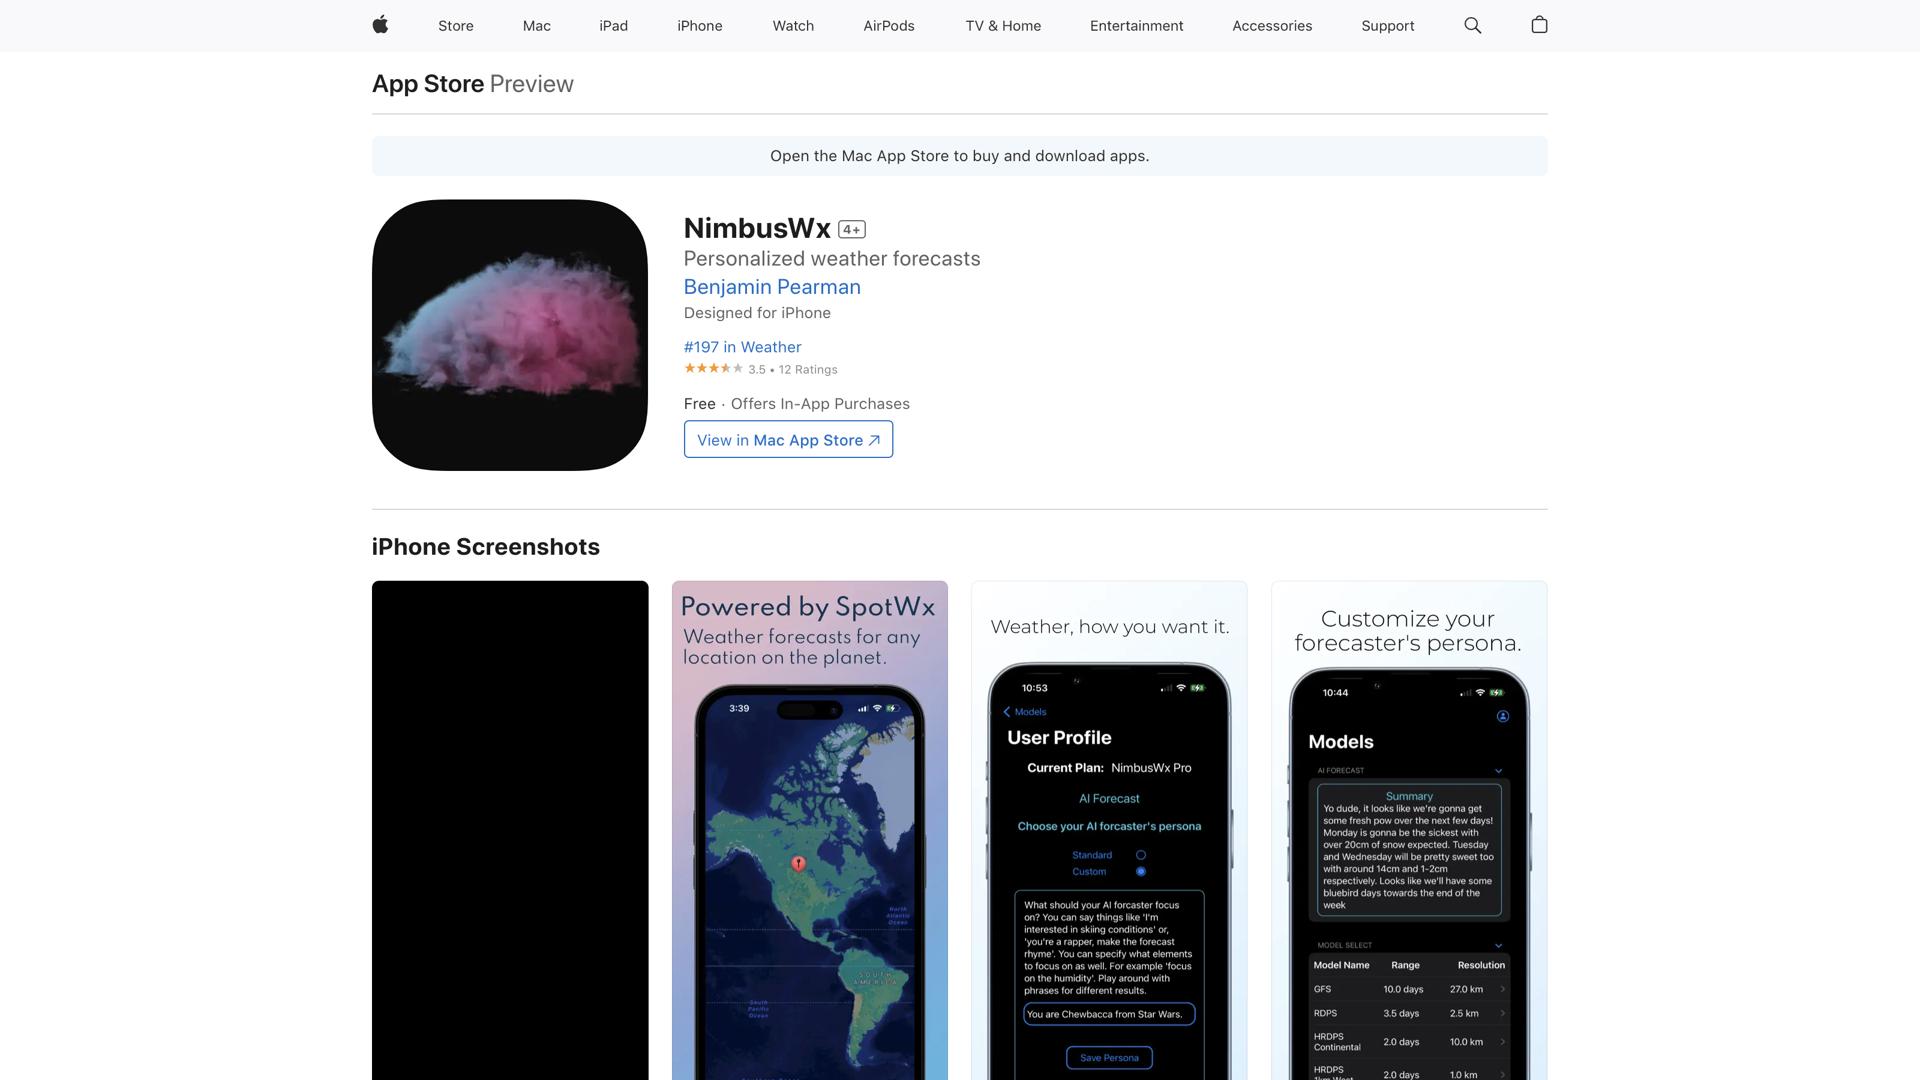This screenshot has height=1080, width=1920.
Task: Click the Apple logo icon
Action: [380, 25]
